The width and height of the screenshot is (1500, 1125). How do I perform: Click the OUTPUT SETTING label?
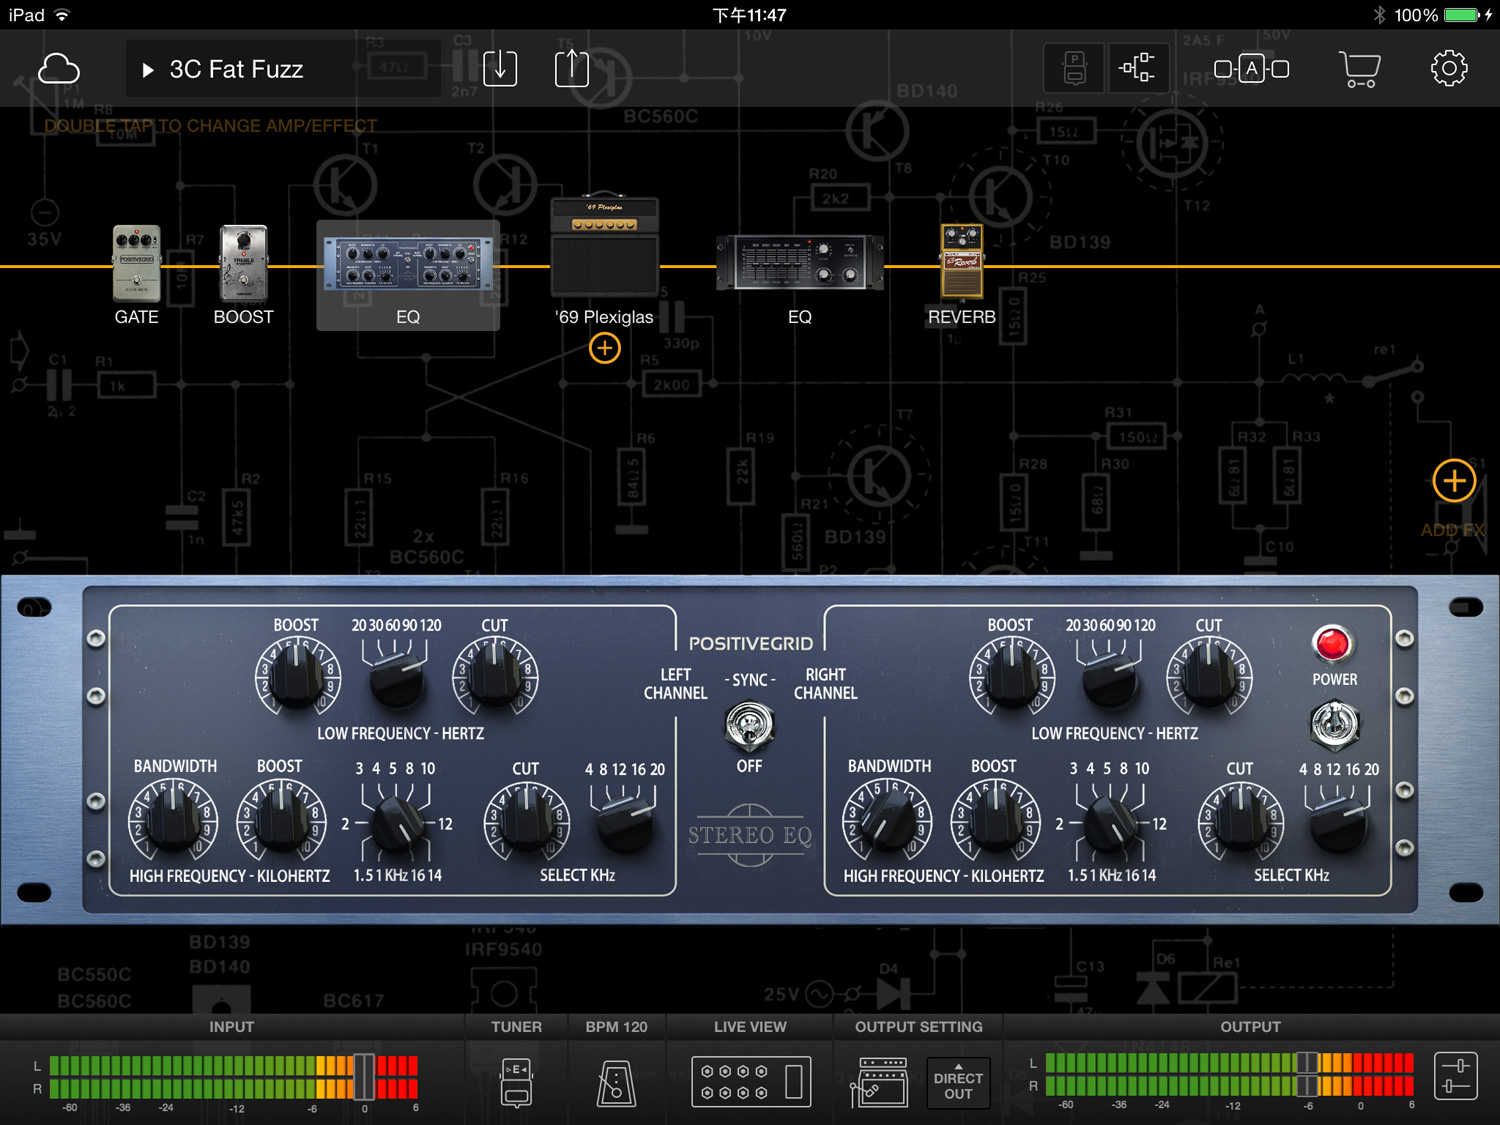(919, 1027)
